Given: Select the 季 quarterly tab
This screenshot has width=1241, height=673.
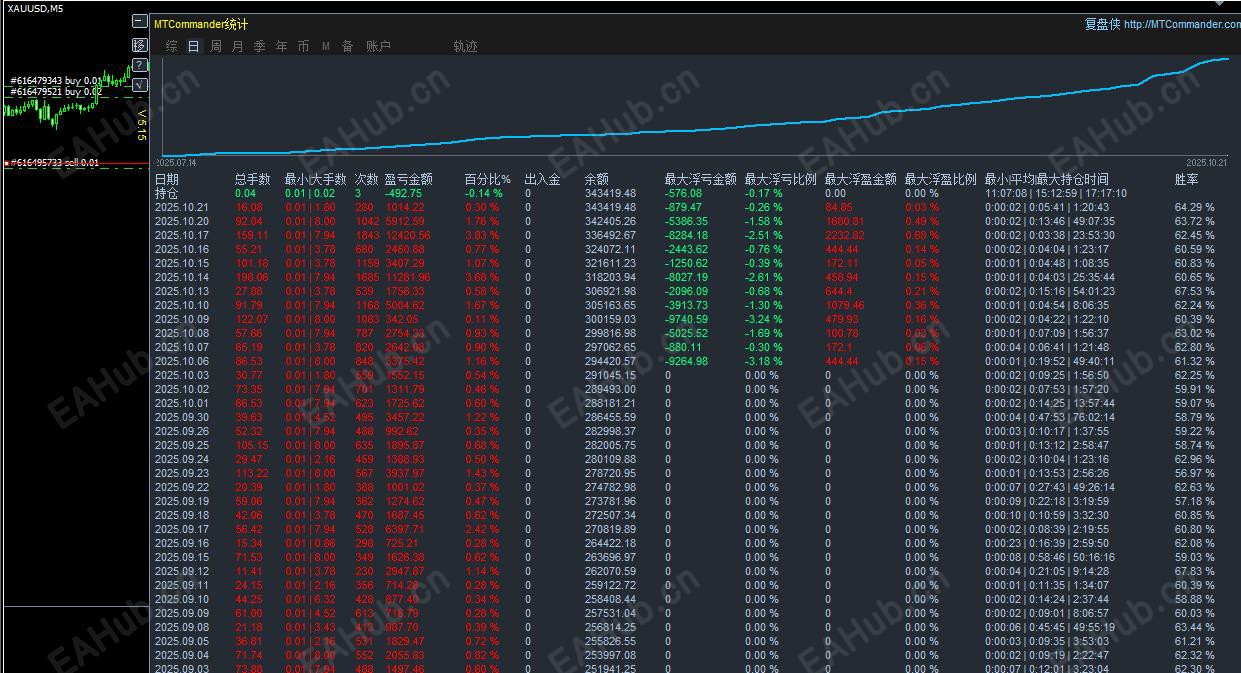Looking at the screenshot, I should (x=260, y=46).
